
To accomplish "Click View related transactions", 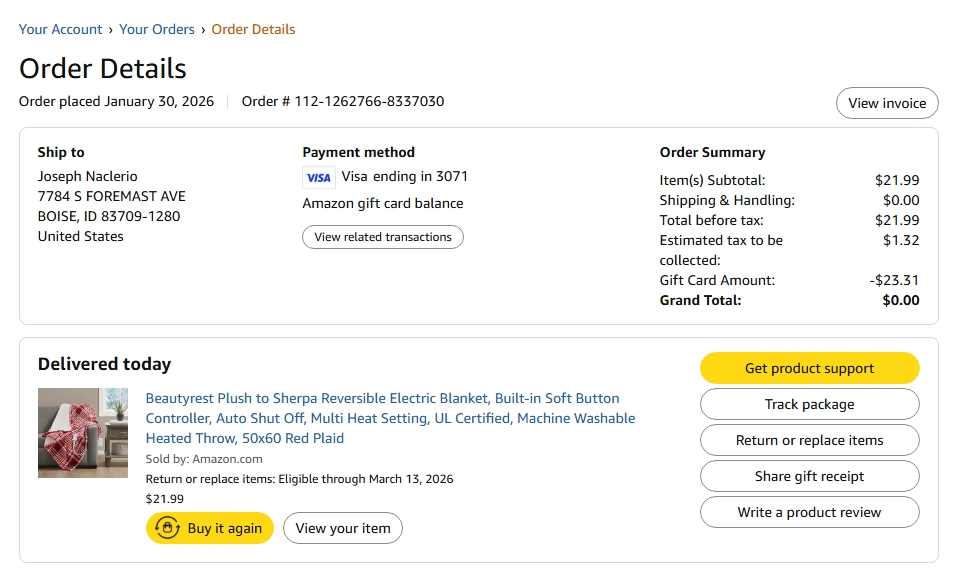I will (x=382, y=237).
